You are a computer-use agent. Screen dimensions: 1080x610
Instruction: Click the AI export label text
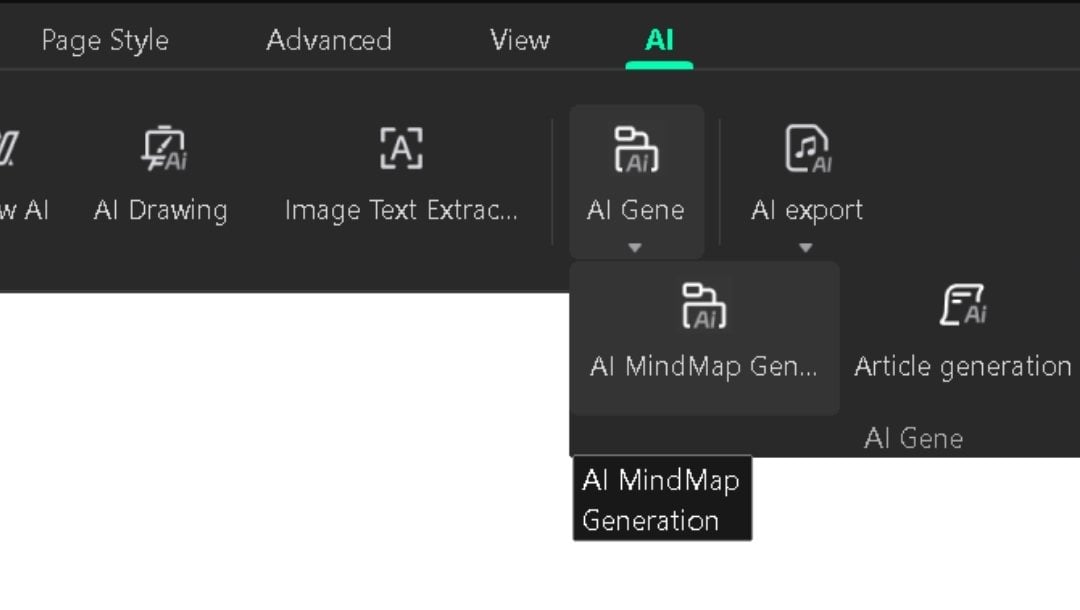[806, 210]
